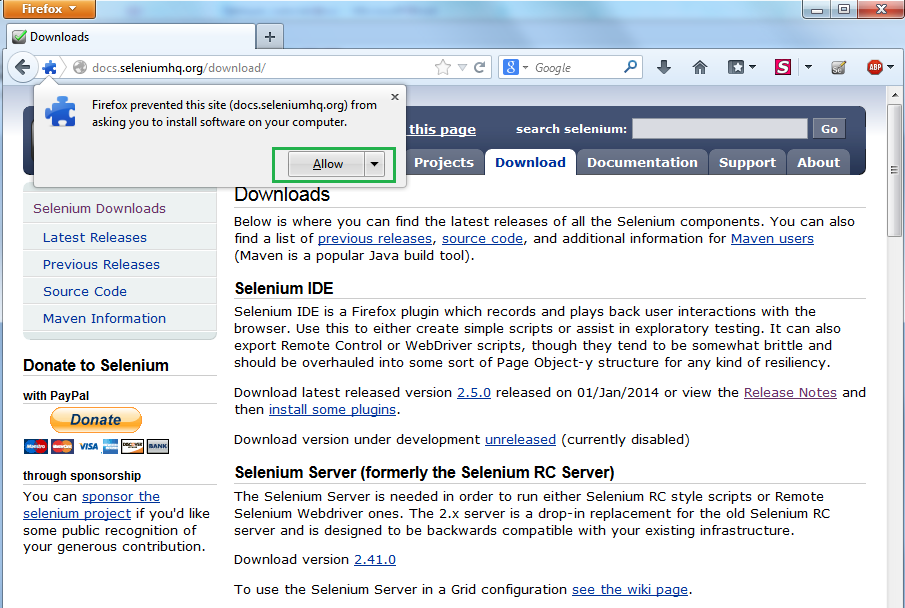Open the bookmarks menu dropdown arrow
This screenshot has width=905, height=608.
point(752,68)
